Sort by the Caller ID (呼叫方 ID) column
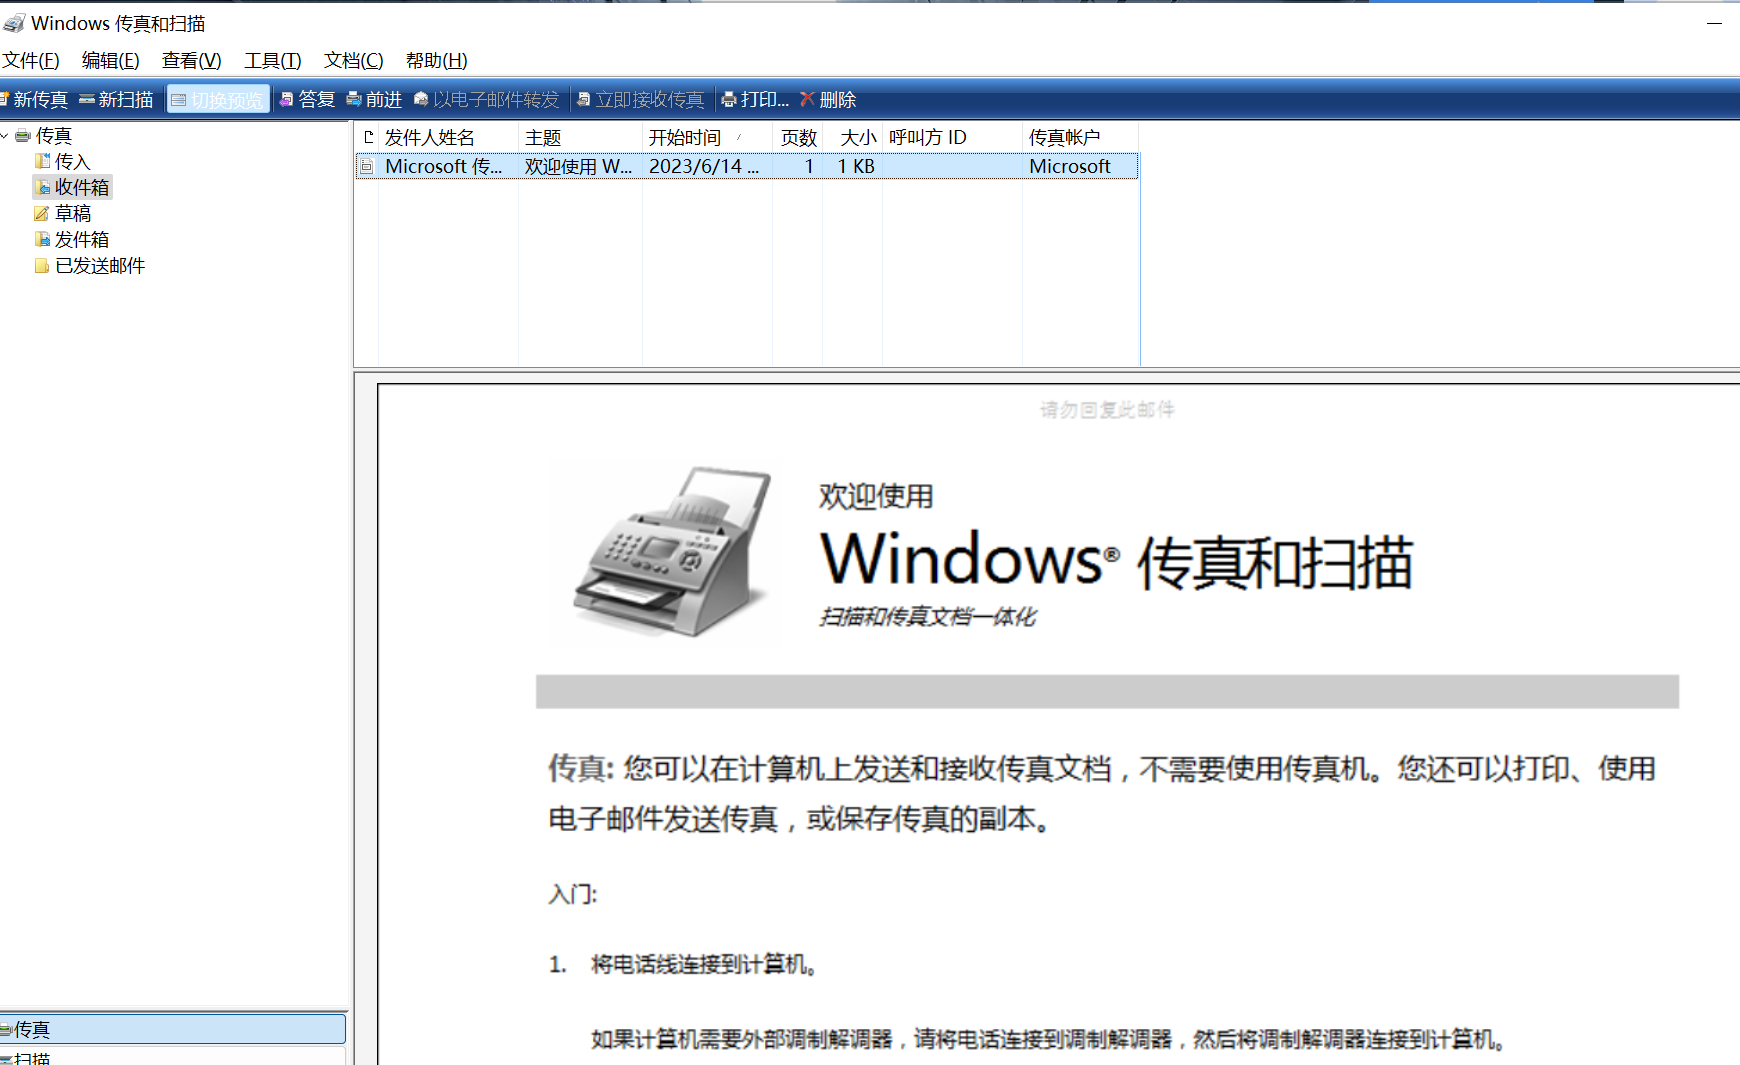Image resolution: width=1740 pixels, height=1065 pixels. click(x=952, y=137)
